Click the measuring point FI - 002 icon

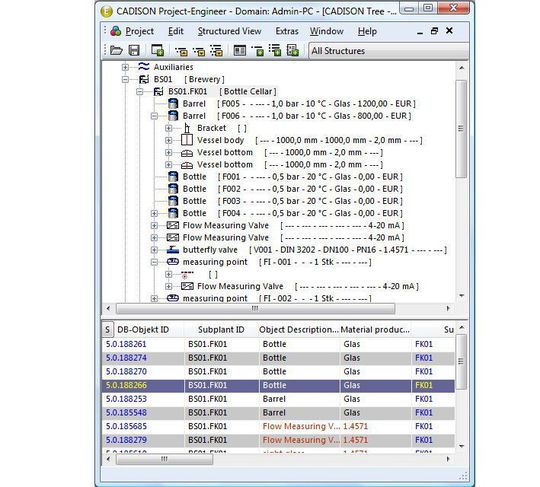coord(173,298)
